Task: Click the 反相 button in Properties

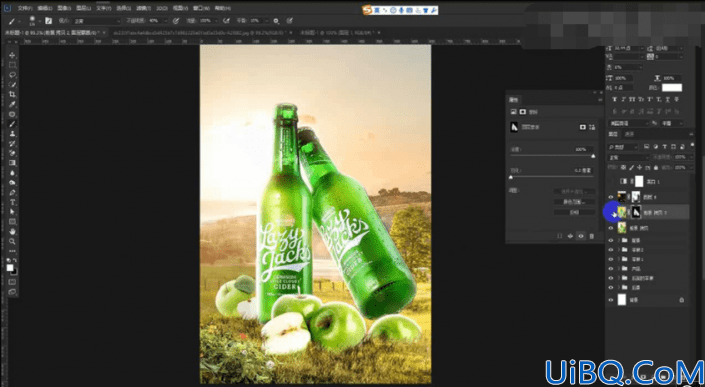Action: [x=574, y=212]
